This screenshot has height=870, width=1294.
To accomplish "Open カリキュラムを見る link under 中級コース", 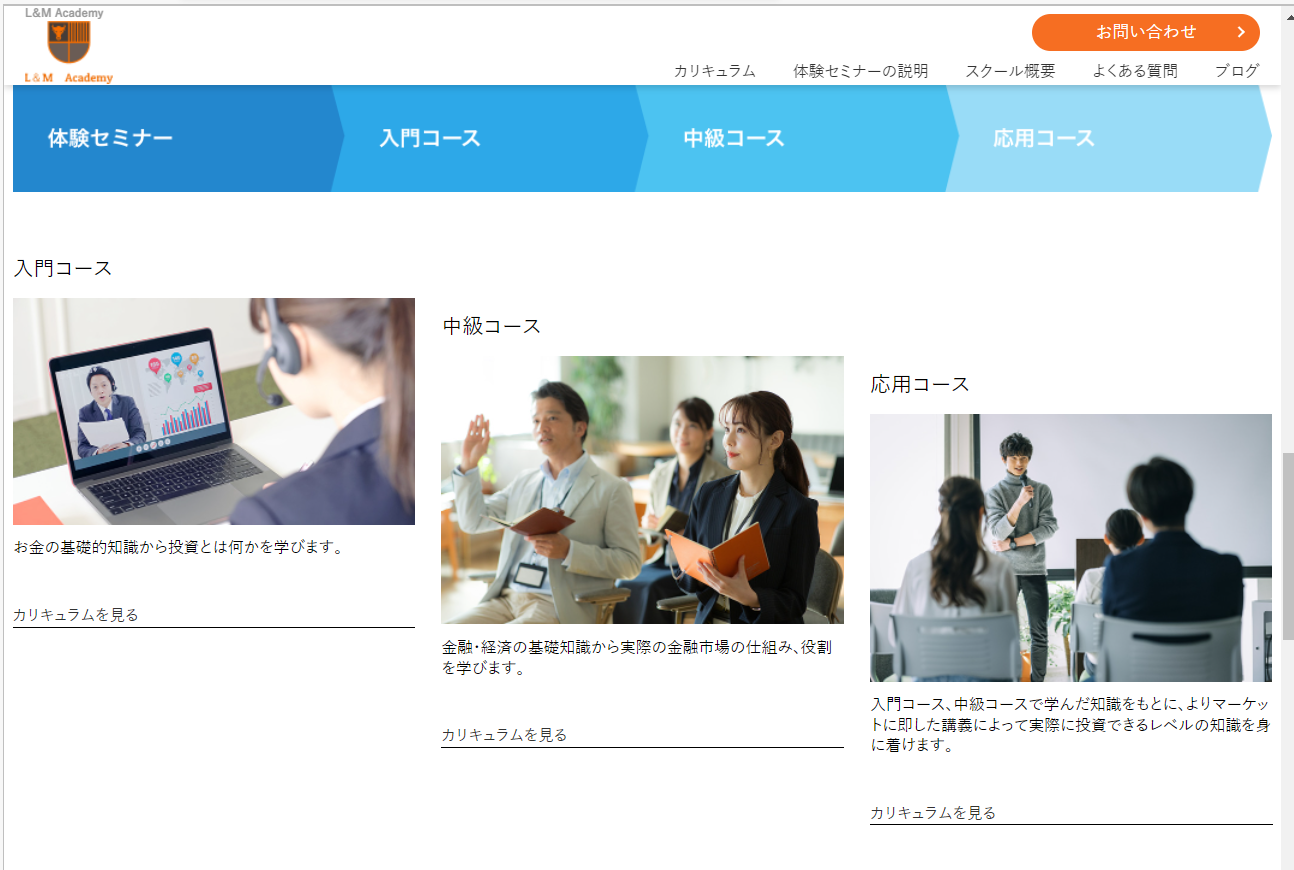I will pos(504,735).
